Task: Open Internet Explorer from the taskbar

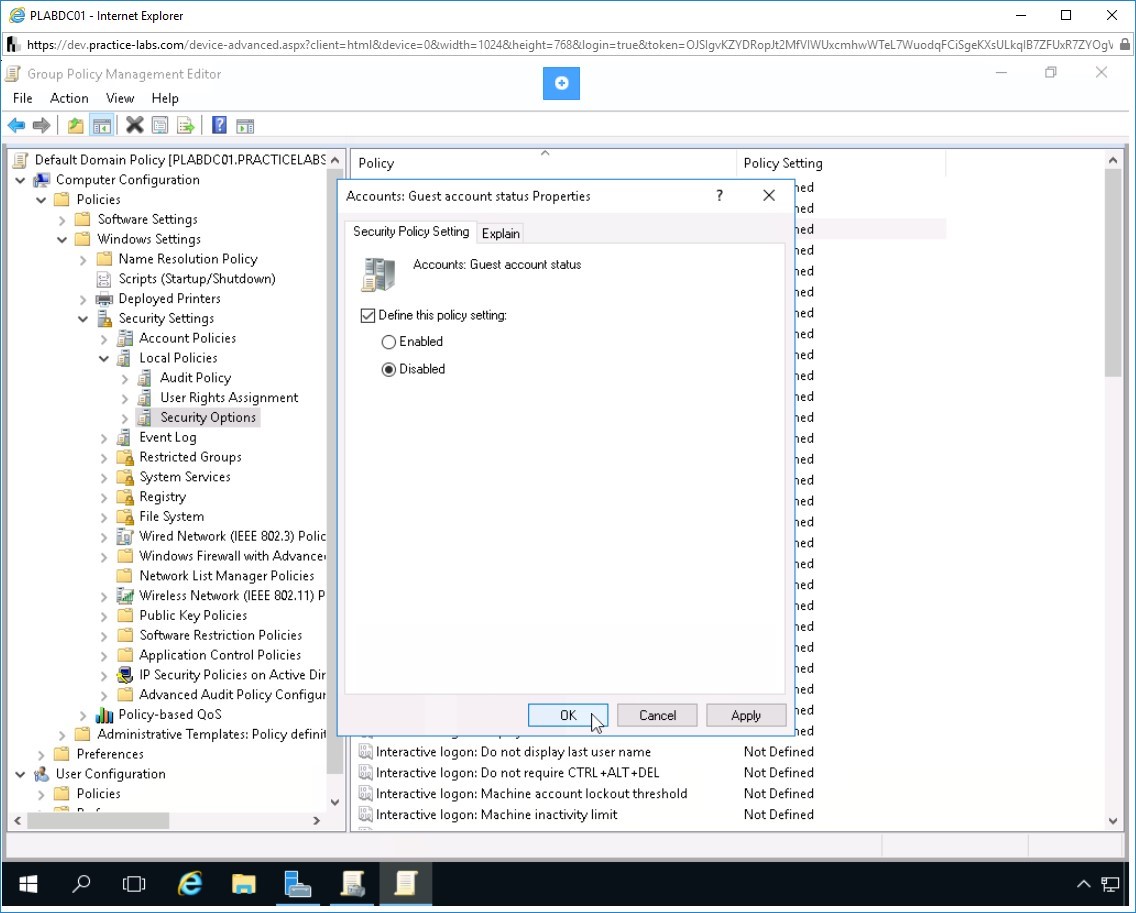Action: click(x=191, y=883)
